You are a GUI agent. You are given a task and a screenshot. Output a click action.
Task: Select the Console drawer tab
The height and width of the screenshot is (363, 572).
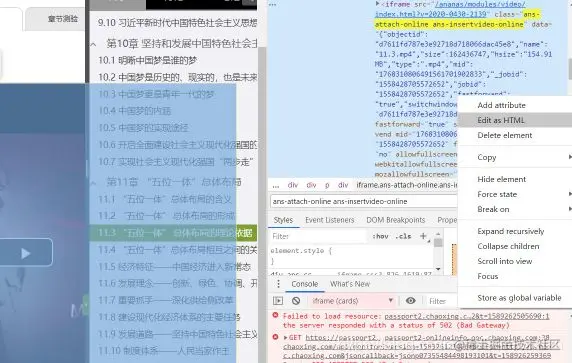click(305, 284)
